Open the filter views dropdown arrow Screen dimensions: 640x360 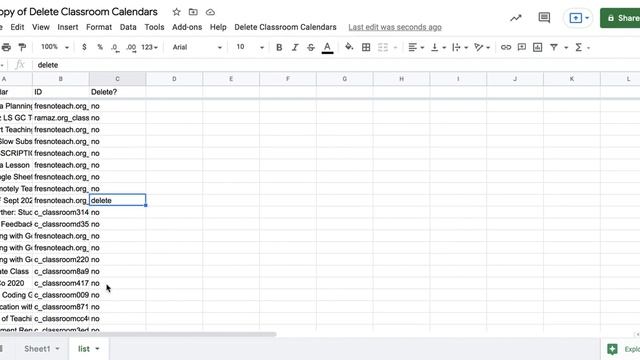[566, 48]
